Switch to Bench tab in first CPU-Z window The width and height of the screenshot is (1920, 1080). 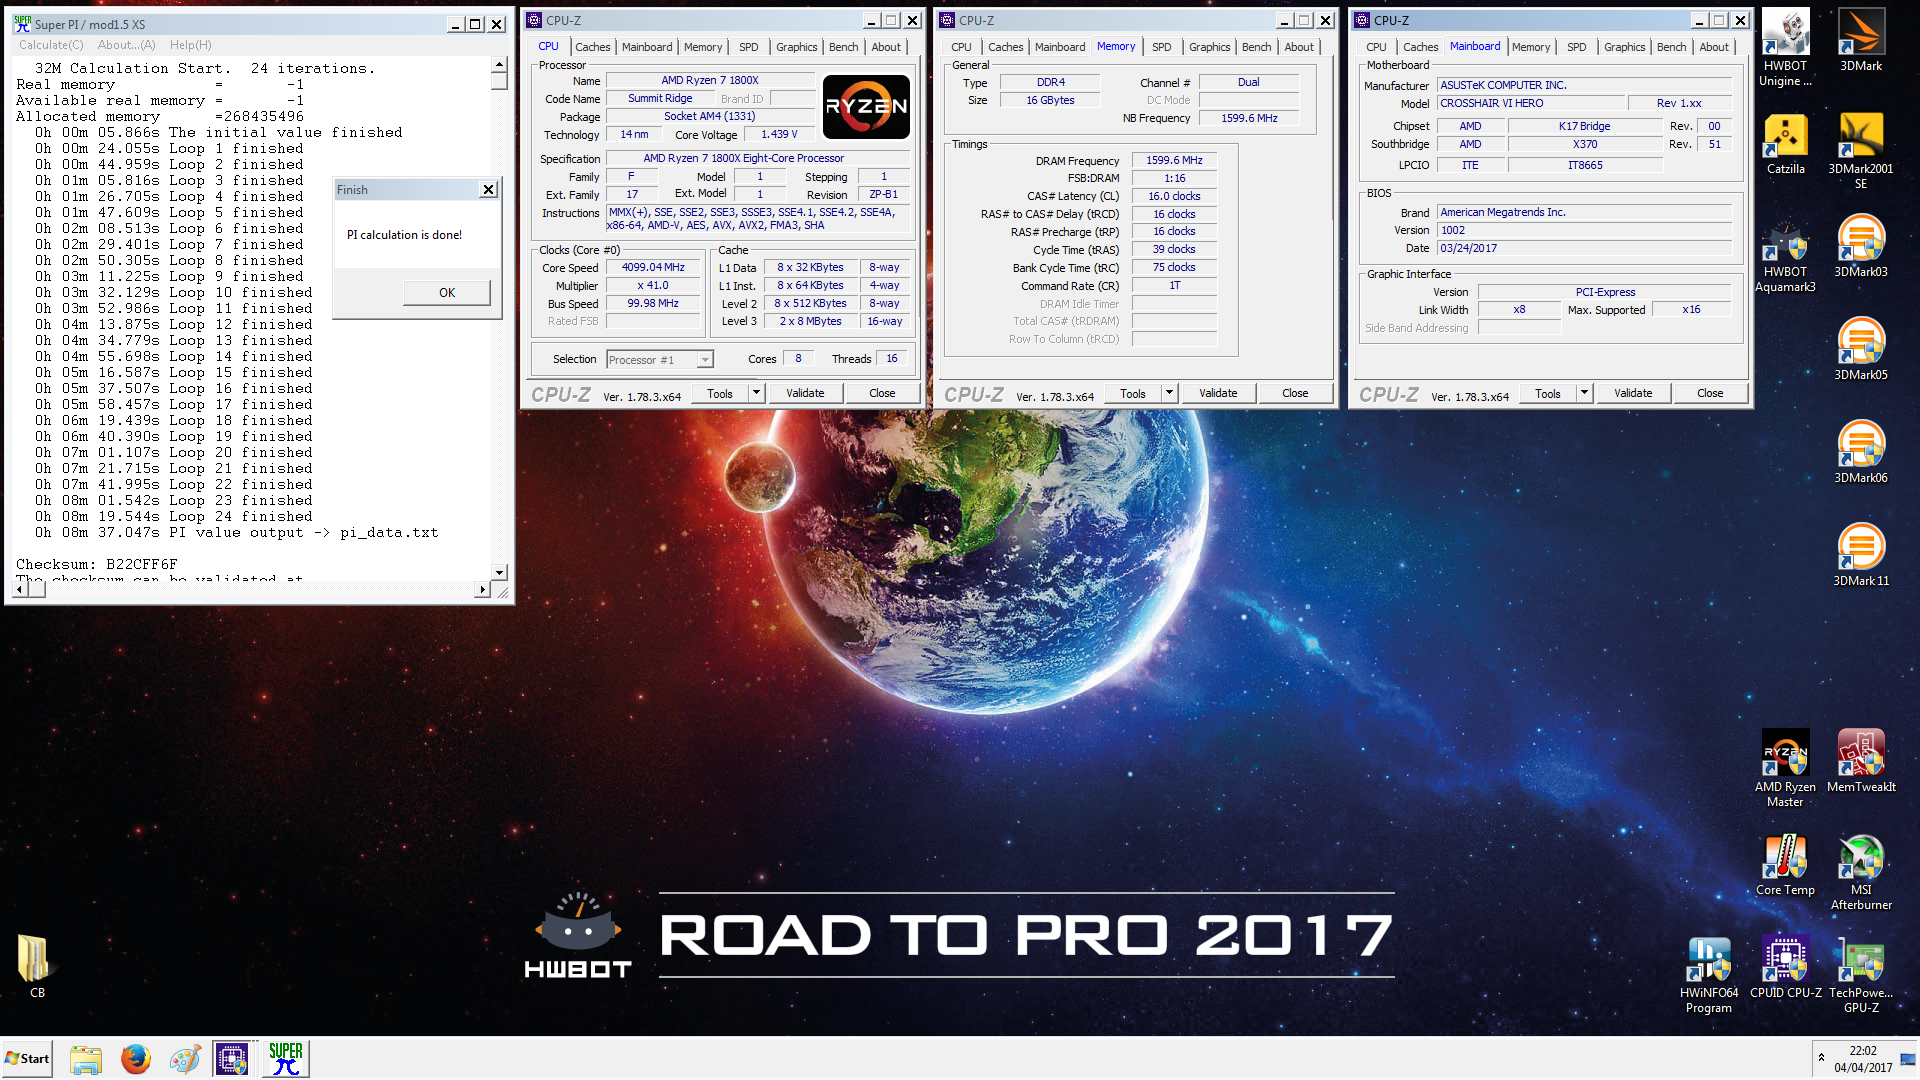pos(843,47)
